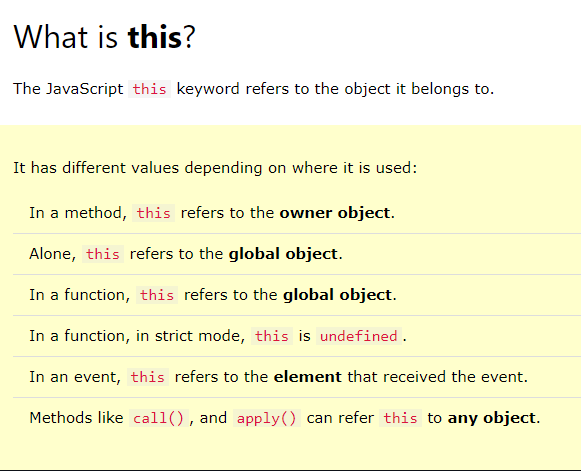
Task: Click 'this' code in the method row
Action: pyautogui.click(x=153, y=213)
